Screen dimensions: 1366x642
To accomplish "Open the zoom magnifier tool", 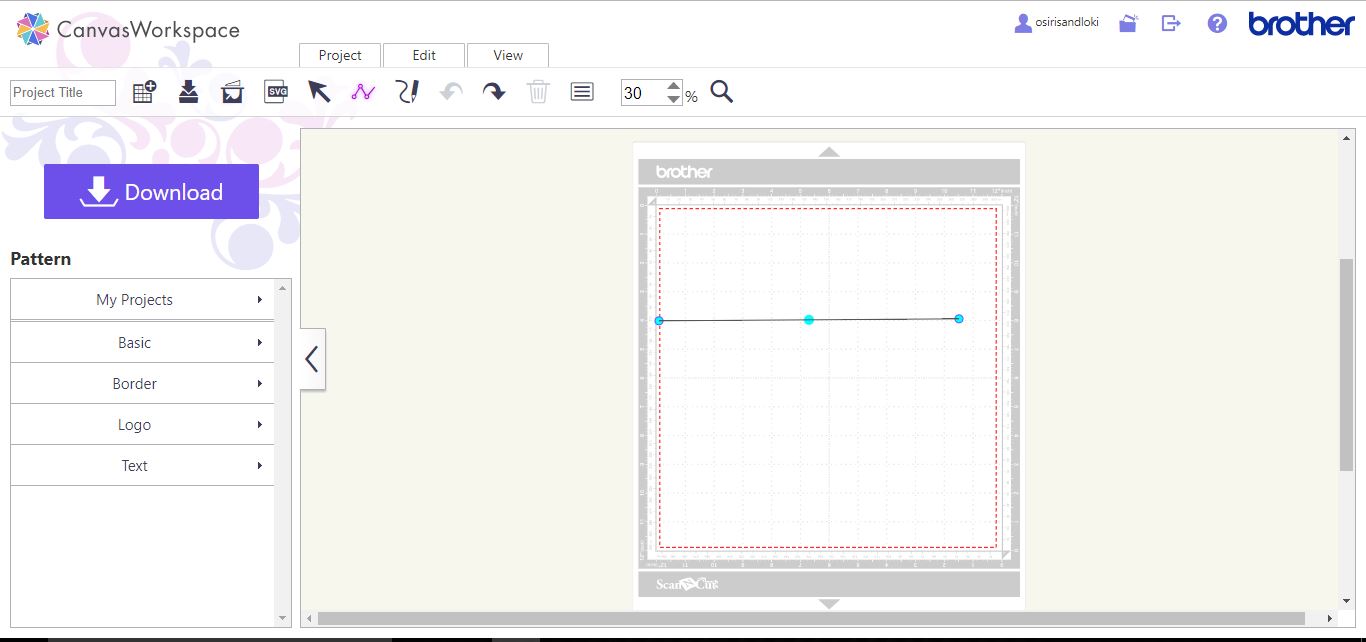I will click(722, 91).
